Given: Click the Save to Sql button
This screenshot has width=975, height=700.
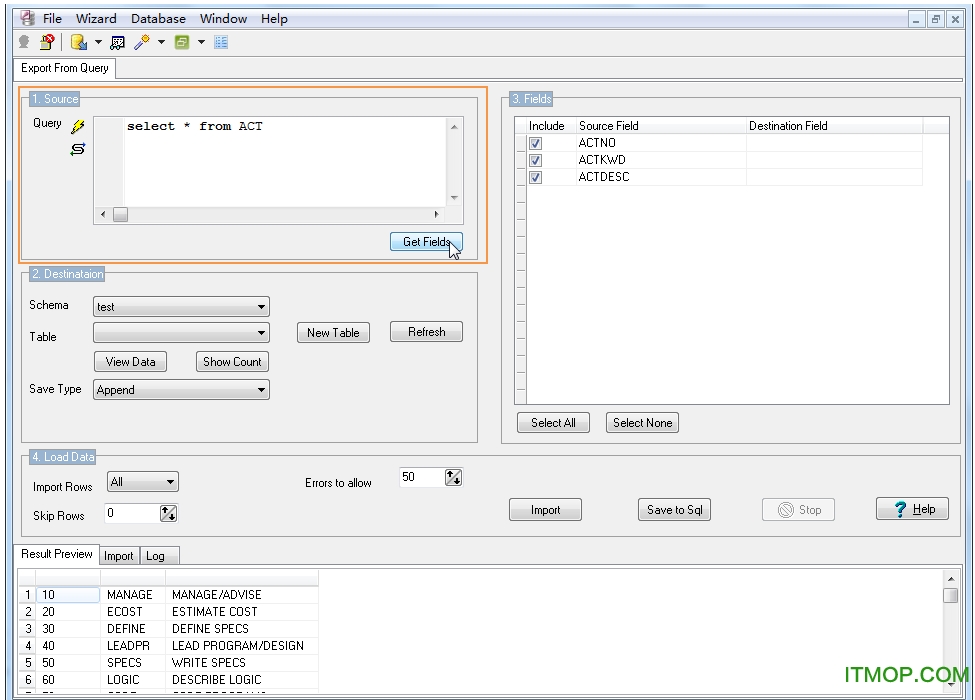Looking at the screenshot, I should coord(674,509).
